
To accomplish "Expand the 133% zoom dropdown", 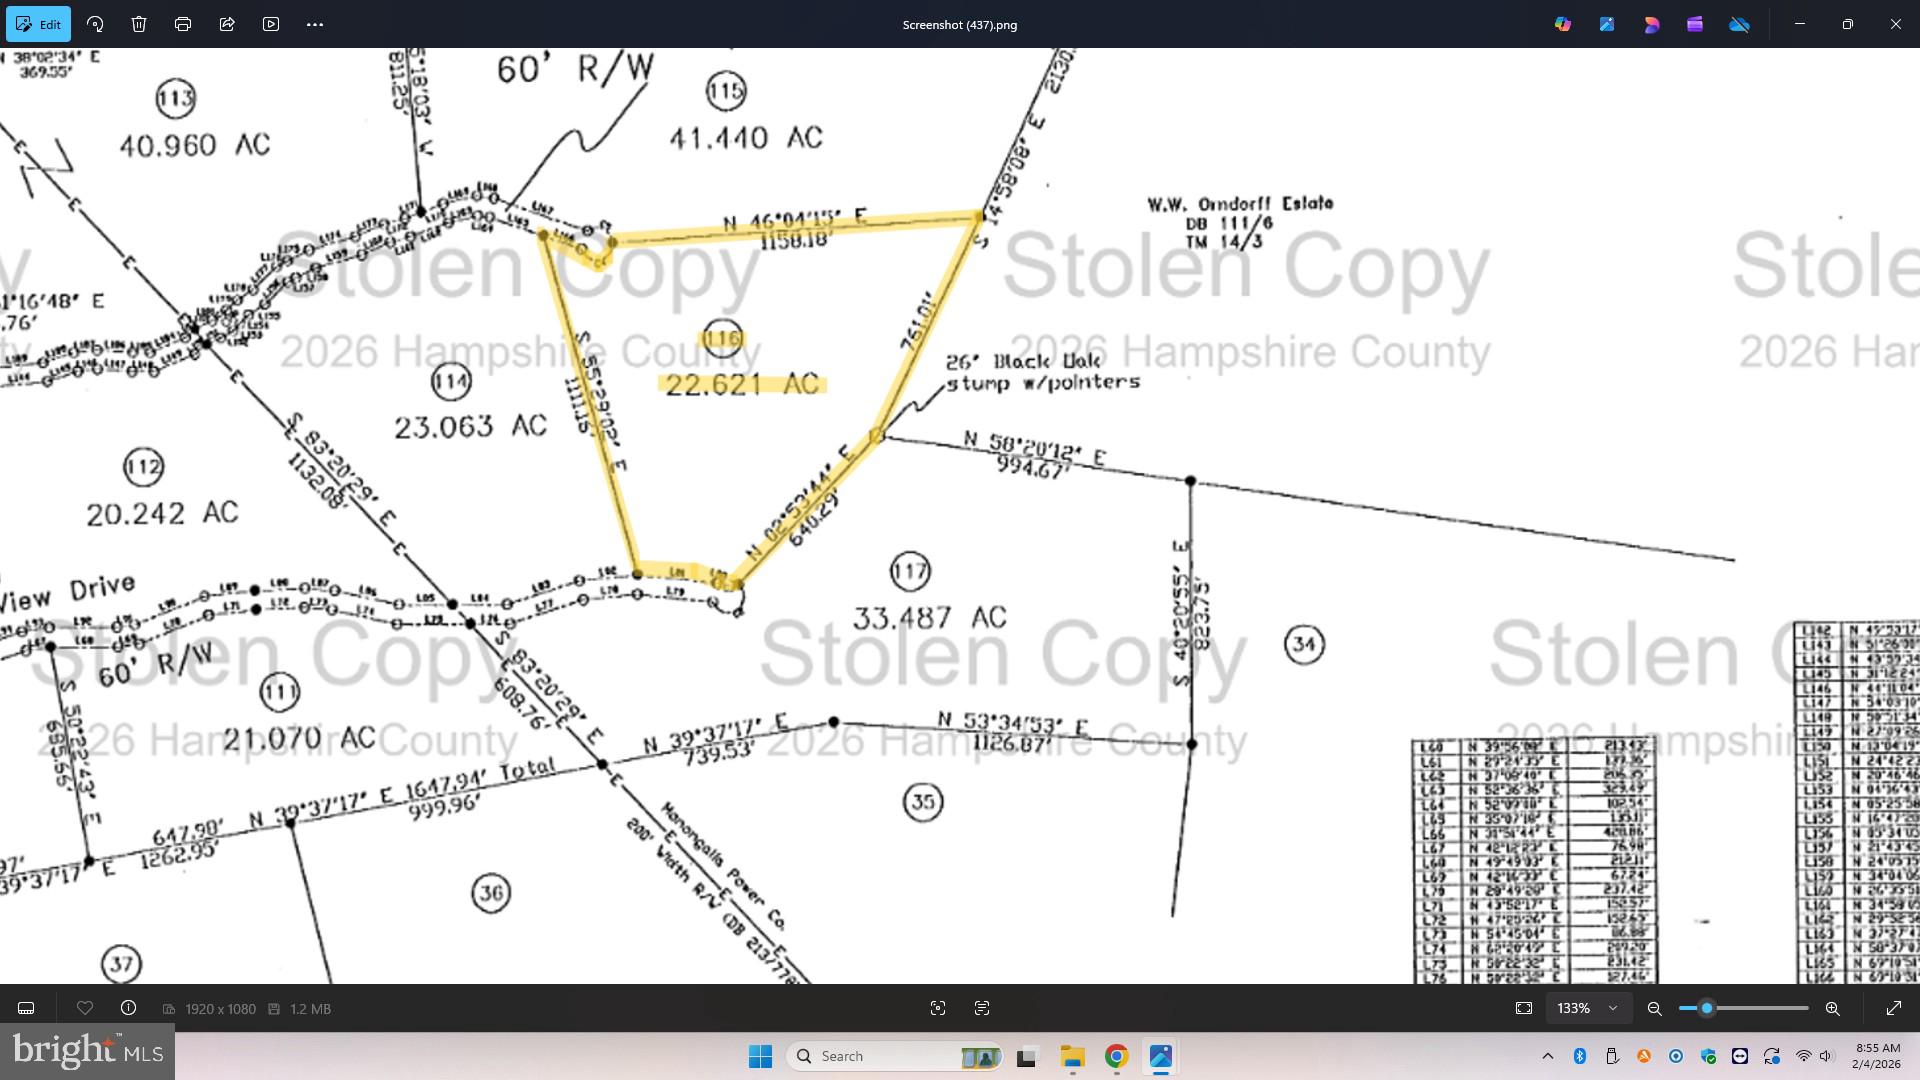I will point(1612,1008).
